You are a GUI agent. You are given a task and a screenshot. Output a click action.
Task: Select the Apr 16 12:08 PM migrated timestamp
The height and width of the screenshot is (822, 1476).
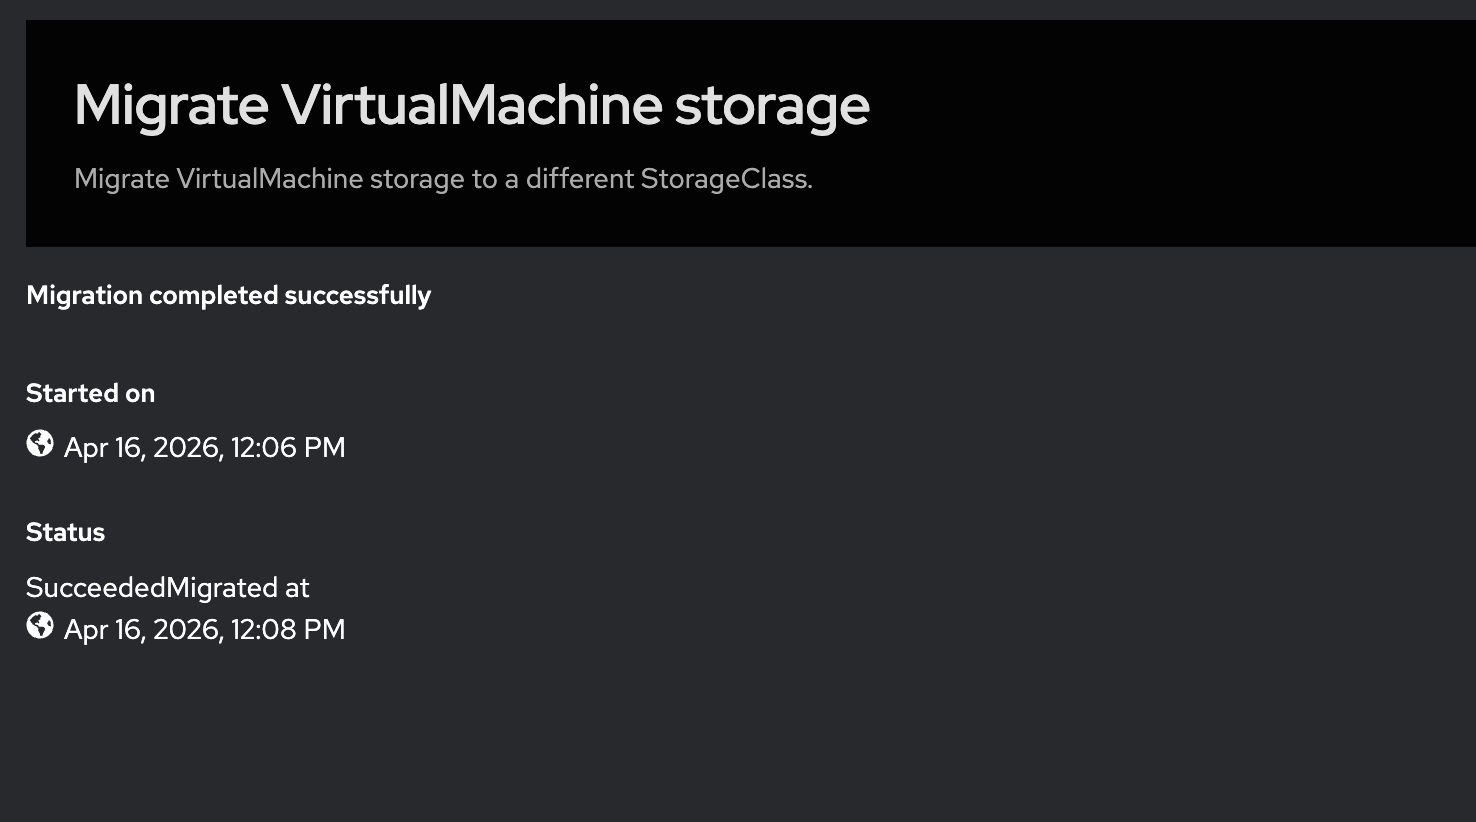204,629
